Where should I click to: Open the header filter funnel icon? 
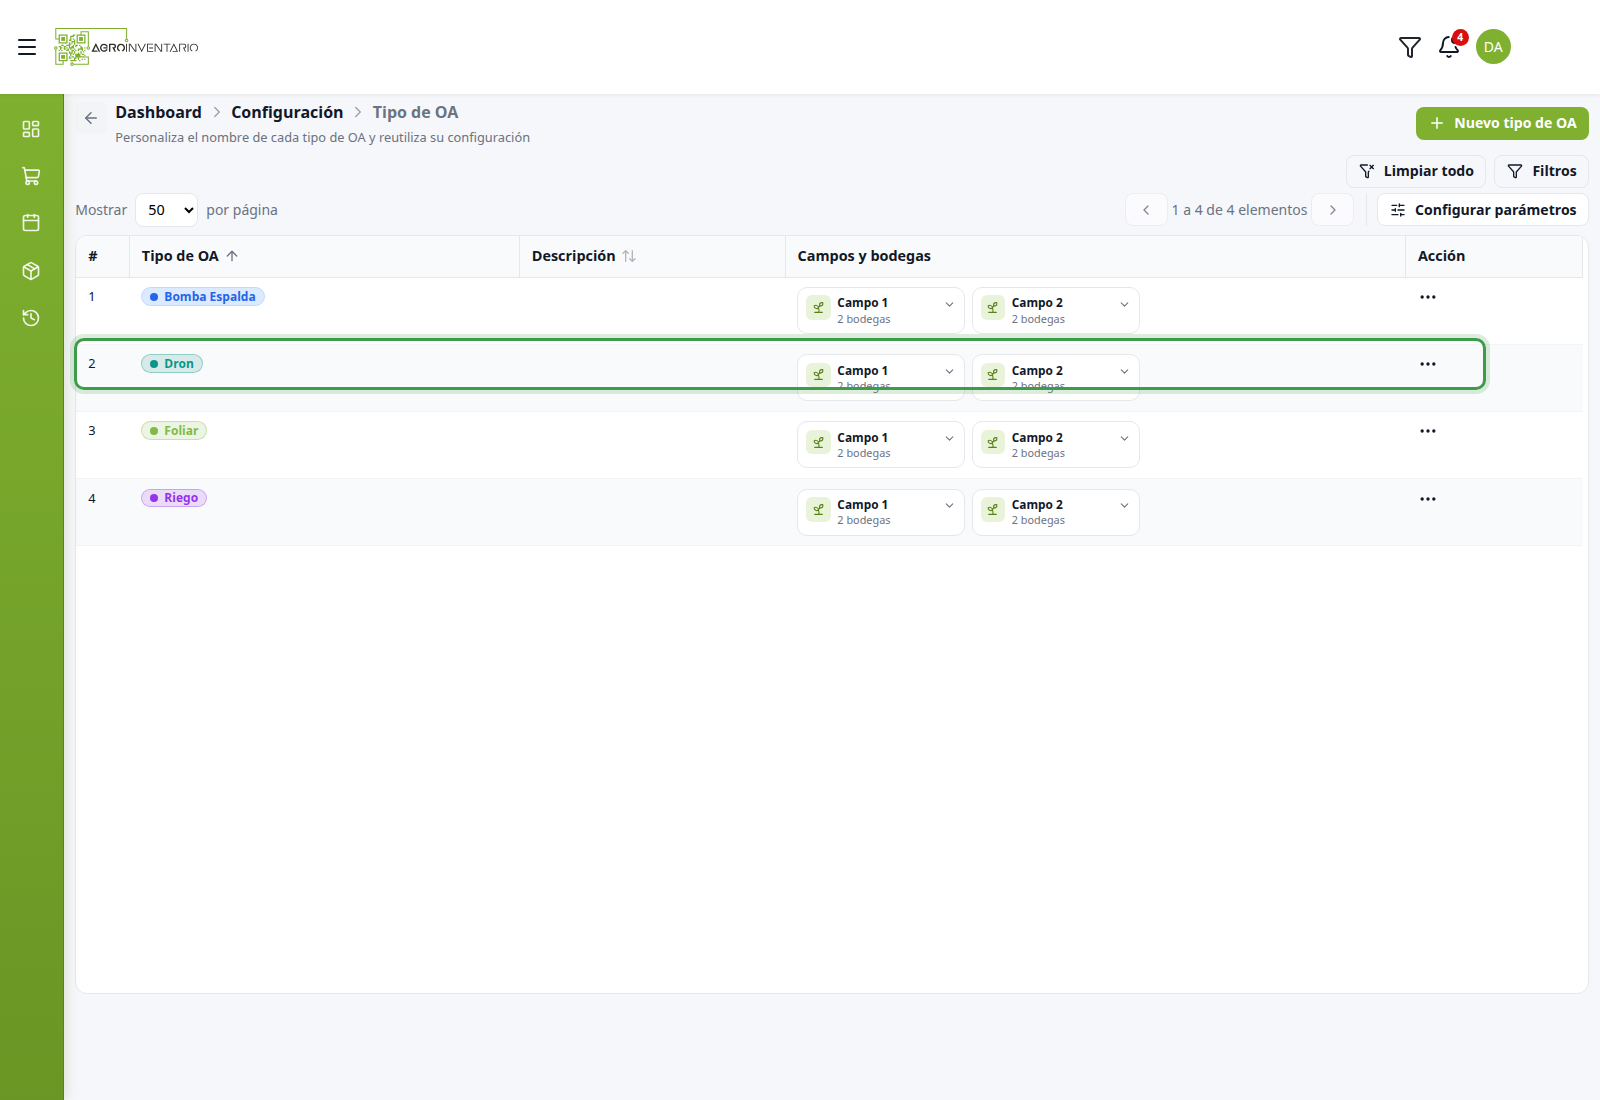coord(1410,47)
